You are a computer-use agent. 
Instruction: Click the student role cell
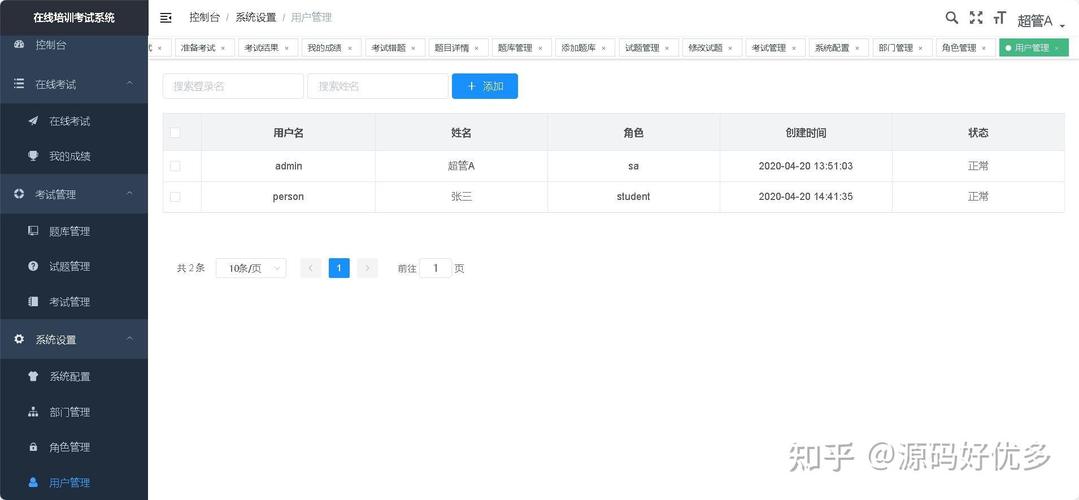click(x=633, y=197)
